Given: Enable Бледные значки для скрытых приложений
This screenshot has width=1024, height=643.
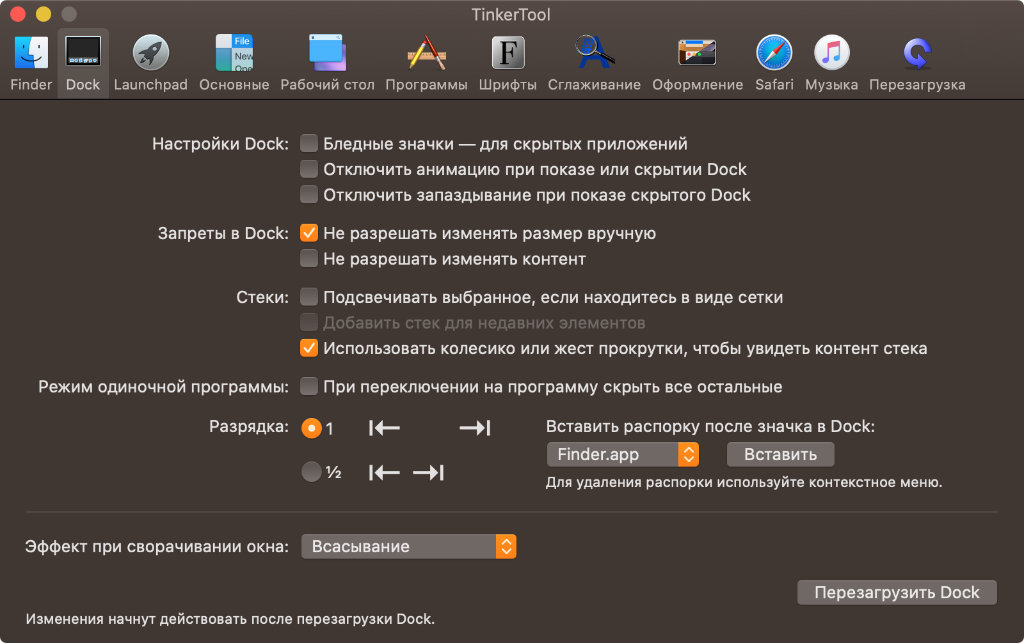Looking at the screenshot, I should click(x=309, y=143).
